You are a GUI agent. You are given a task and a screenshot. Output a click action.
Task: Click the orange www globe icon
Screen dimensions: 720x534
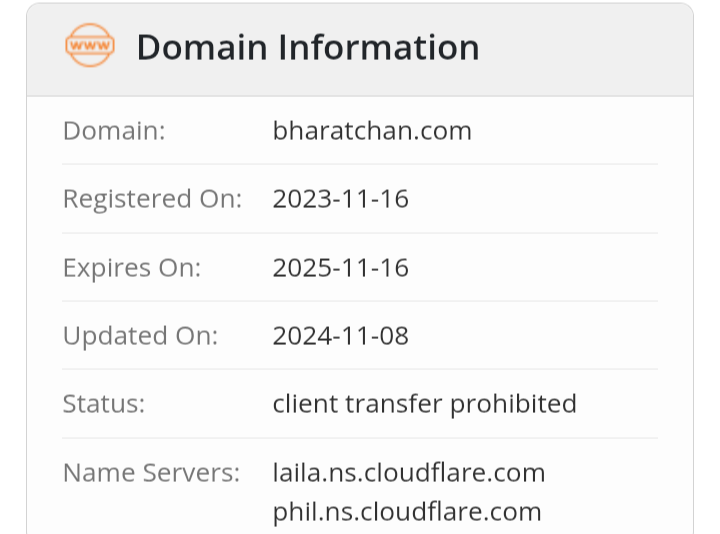click(90, 45)
